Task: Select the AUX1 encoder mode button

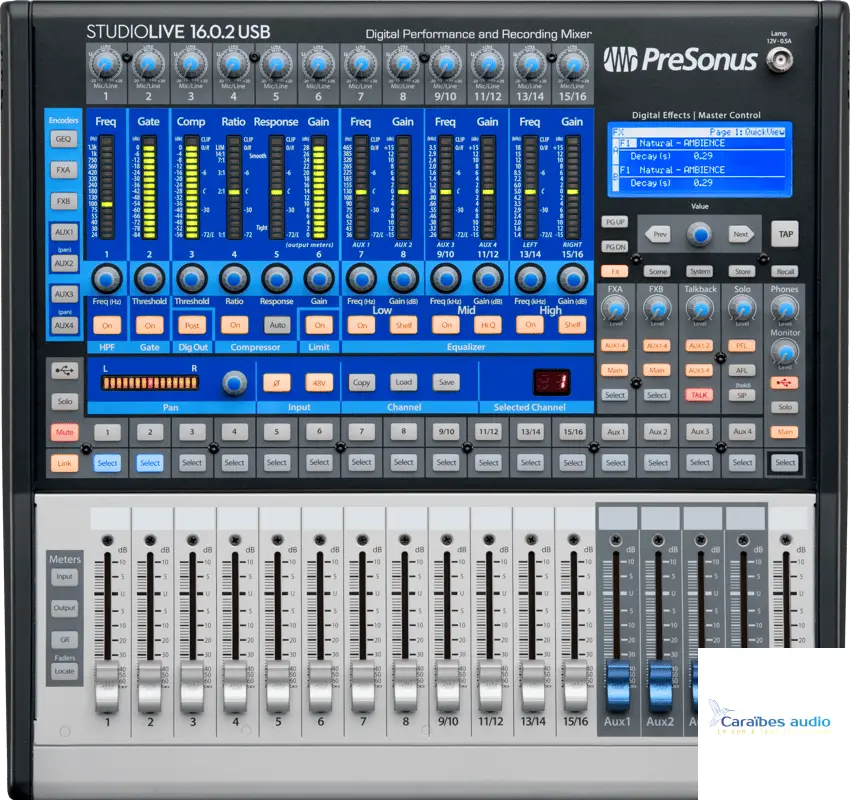Action: click(63, 232)
